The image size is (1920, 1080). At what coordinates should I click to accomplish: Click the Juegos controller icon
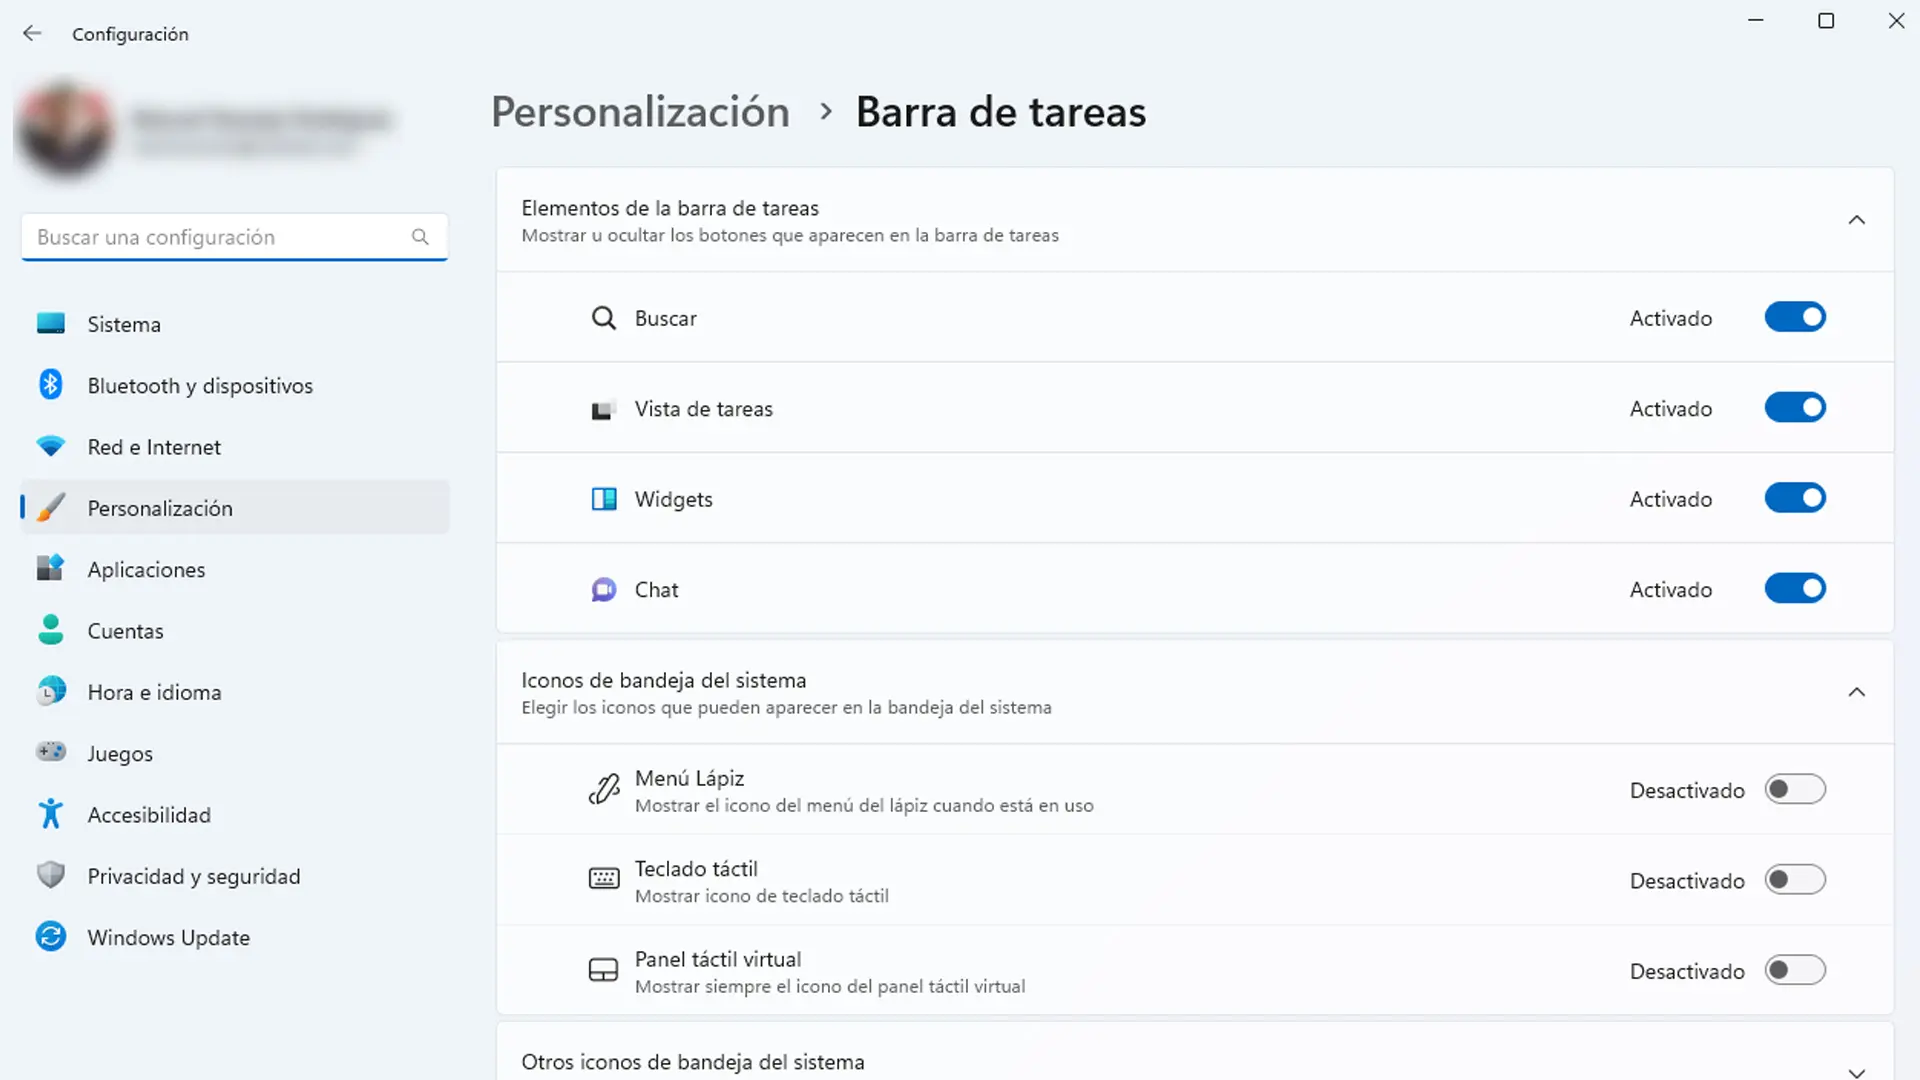tap(51, 752)
